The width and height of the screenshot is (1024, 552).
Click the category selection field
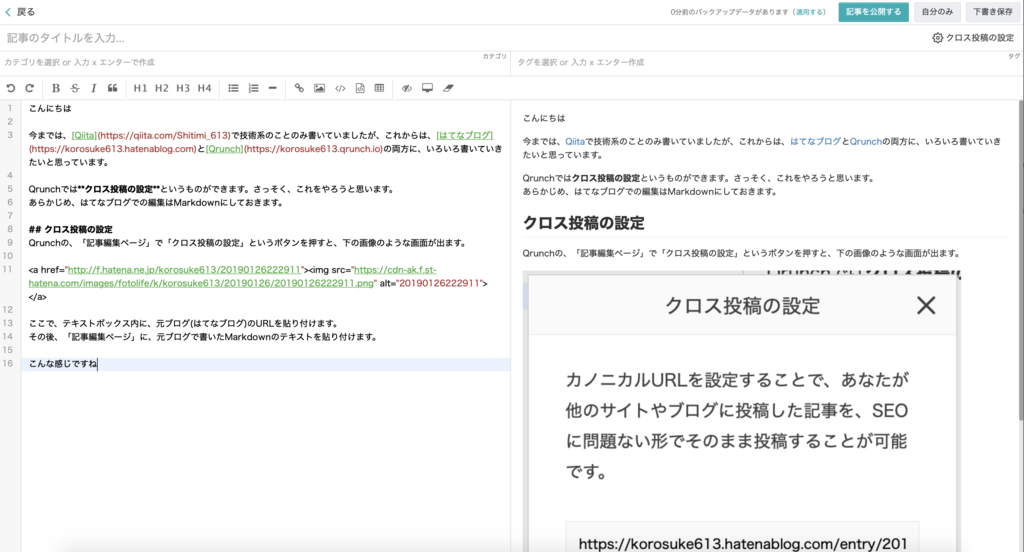pos(255,62)
